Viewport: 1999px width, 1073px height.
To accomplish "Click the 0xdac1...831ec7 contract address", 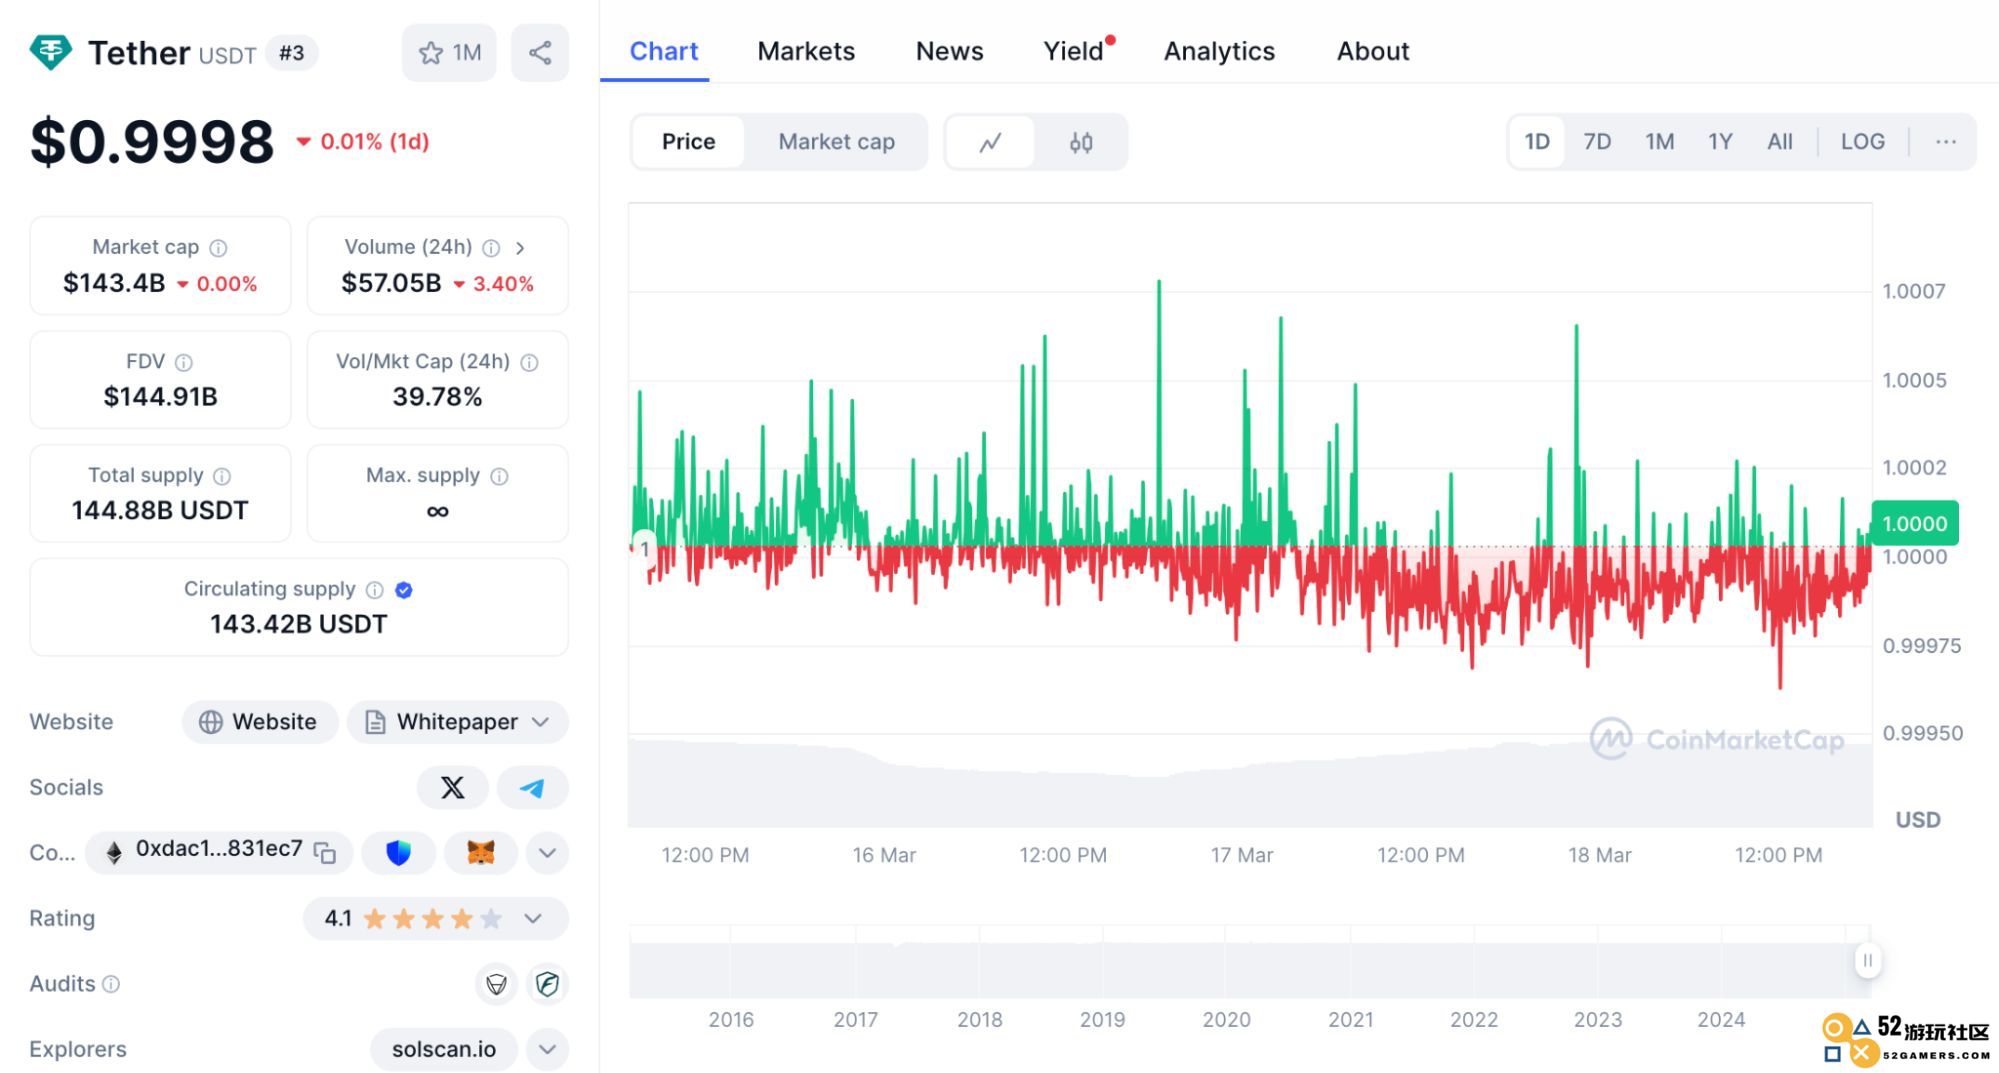I will click(x=219, y=849).
